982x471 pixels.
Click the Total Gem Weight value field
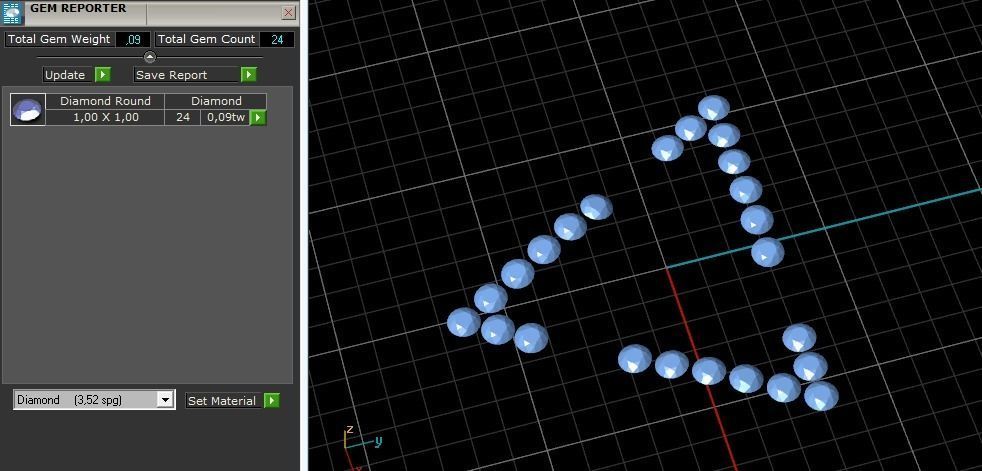[x=133, y=39]
